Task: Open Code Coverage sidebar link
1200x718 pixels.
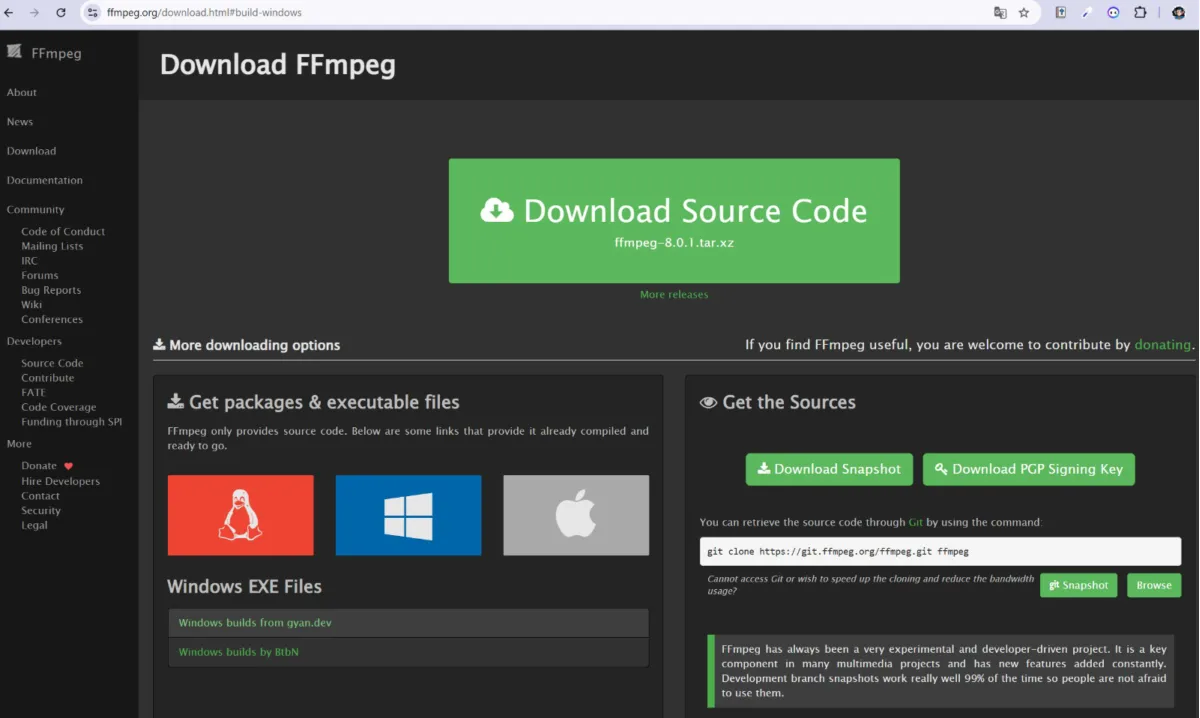Action: point(59,407)
